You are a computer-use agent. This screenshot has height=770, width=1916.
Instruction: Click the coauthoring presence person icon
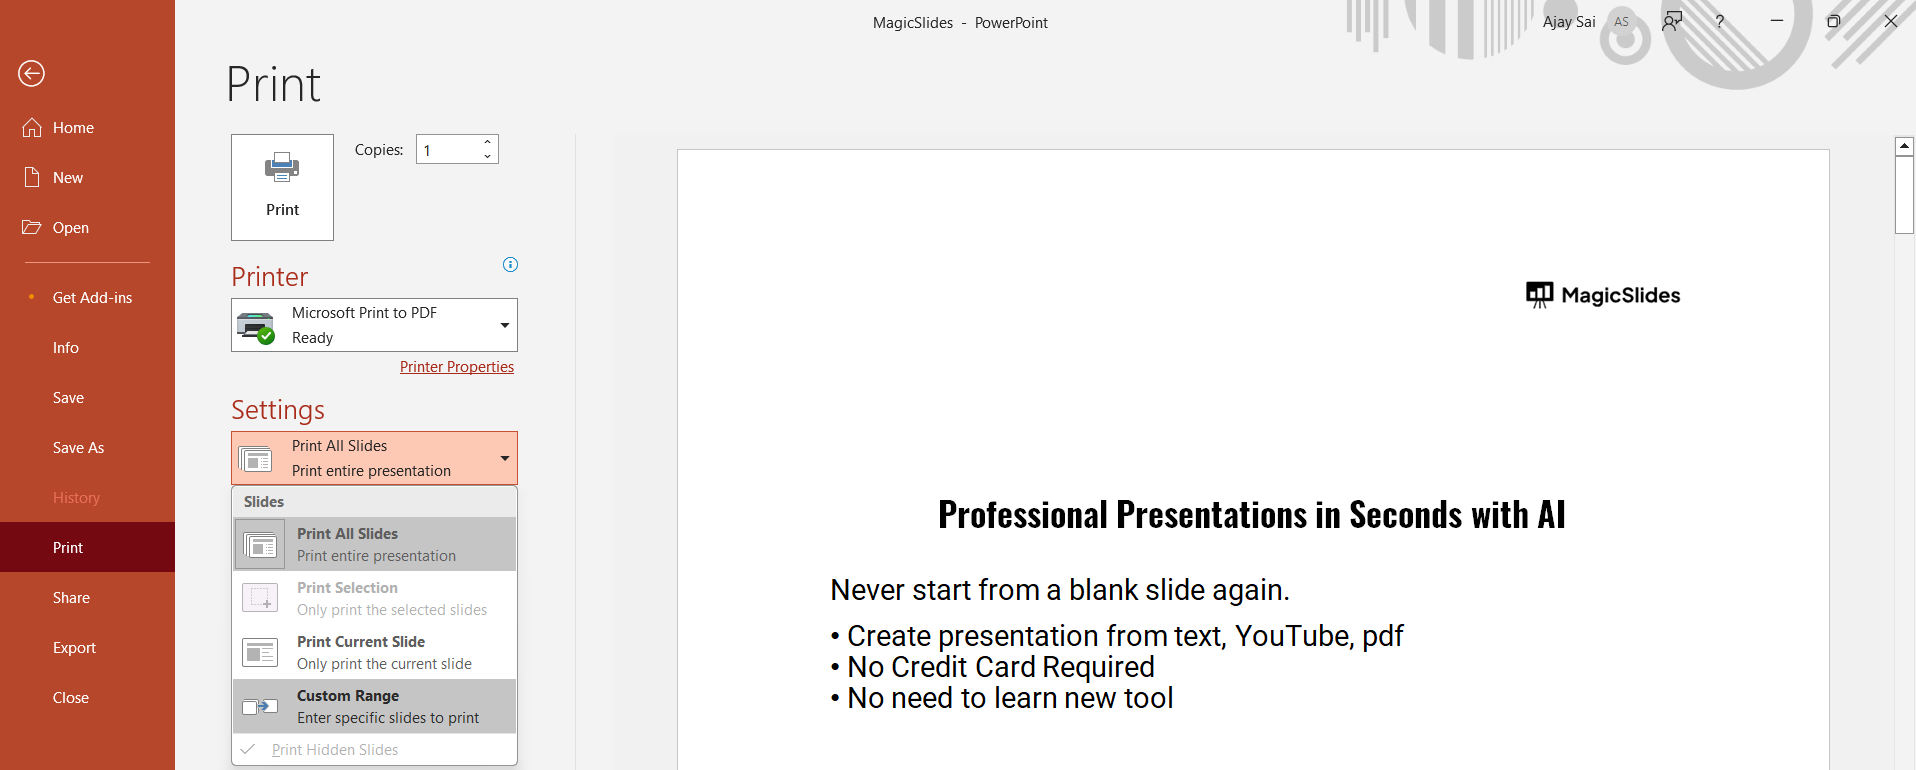point(1672,22)
